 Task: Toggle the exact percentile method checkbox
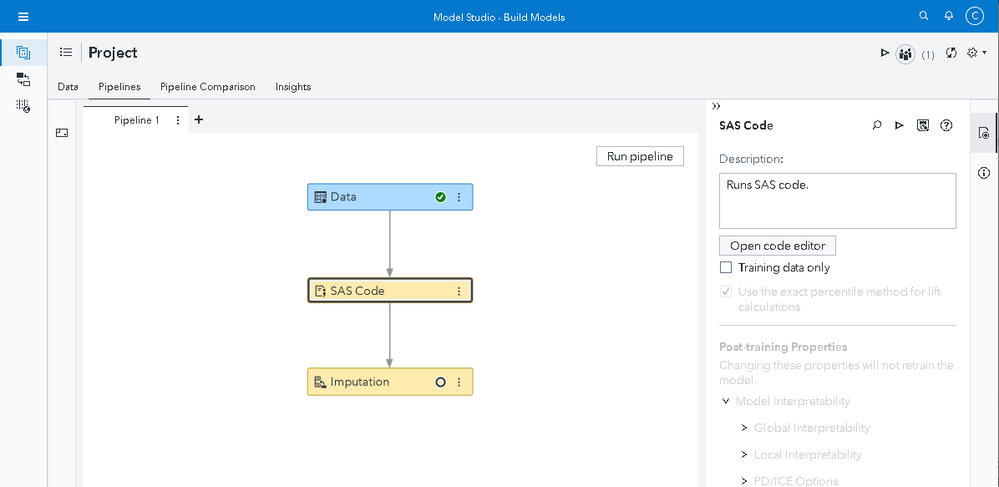coord(726,292)
